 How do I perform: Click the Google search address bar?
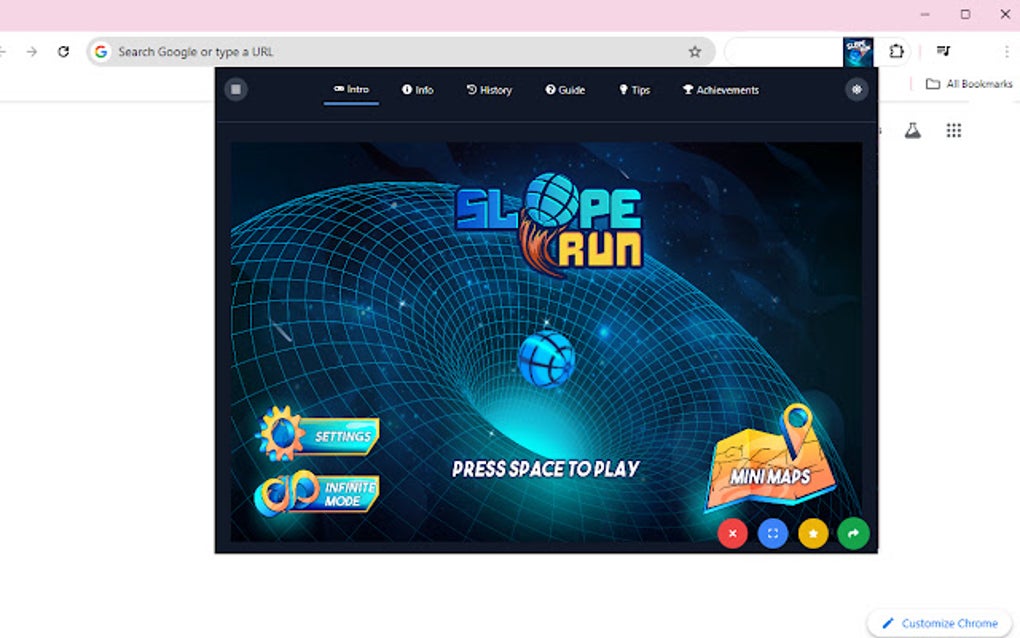pyautogui.click(x=250, y=51)
